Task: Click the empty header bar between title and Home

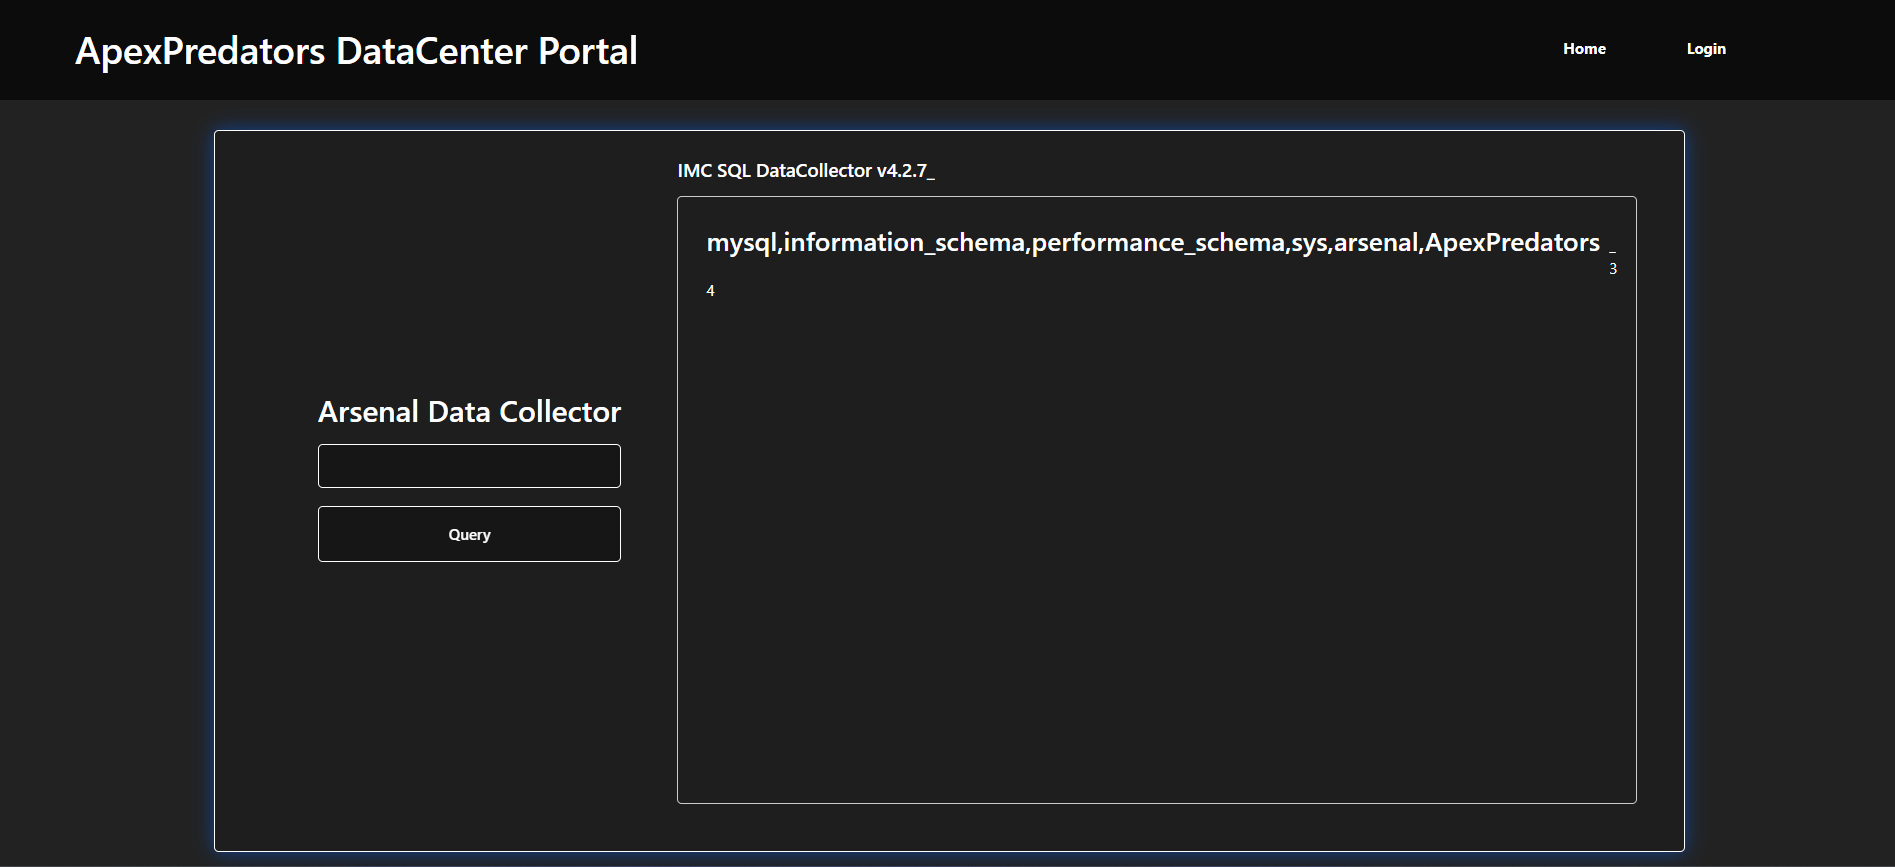Action: click(x=1100, y=50)
